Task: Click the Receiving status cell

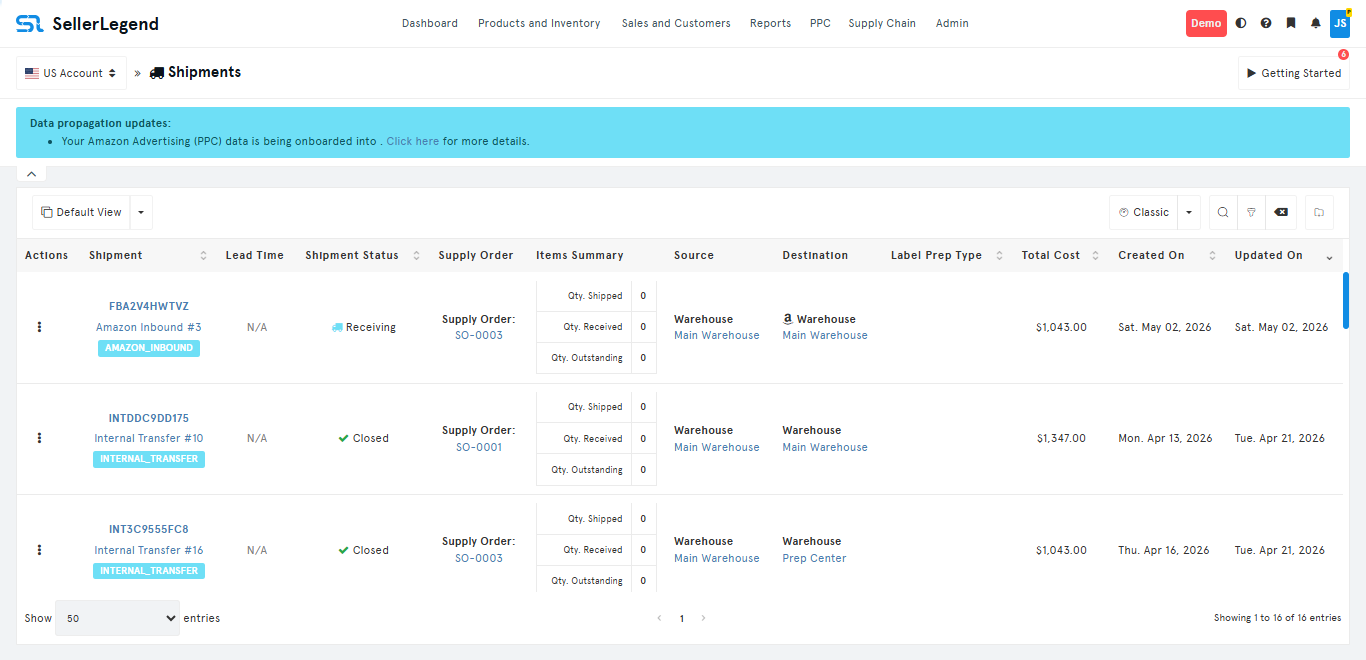Action: 364,327
